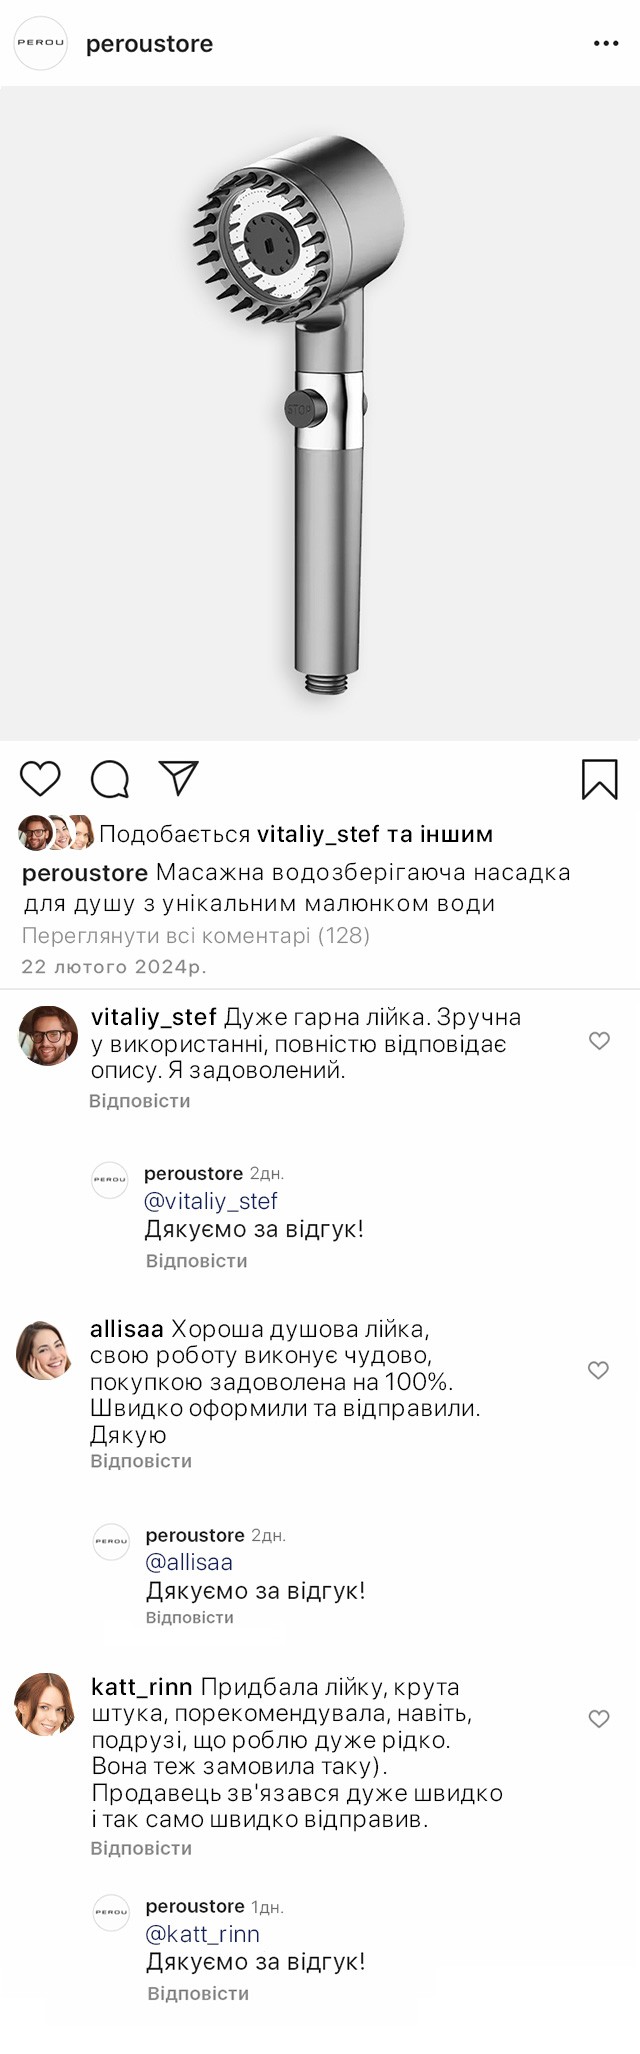
Task: Save the post with the bookmark icon
Action: click(x=600, y=780)
